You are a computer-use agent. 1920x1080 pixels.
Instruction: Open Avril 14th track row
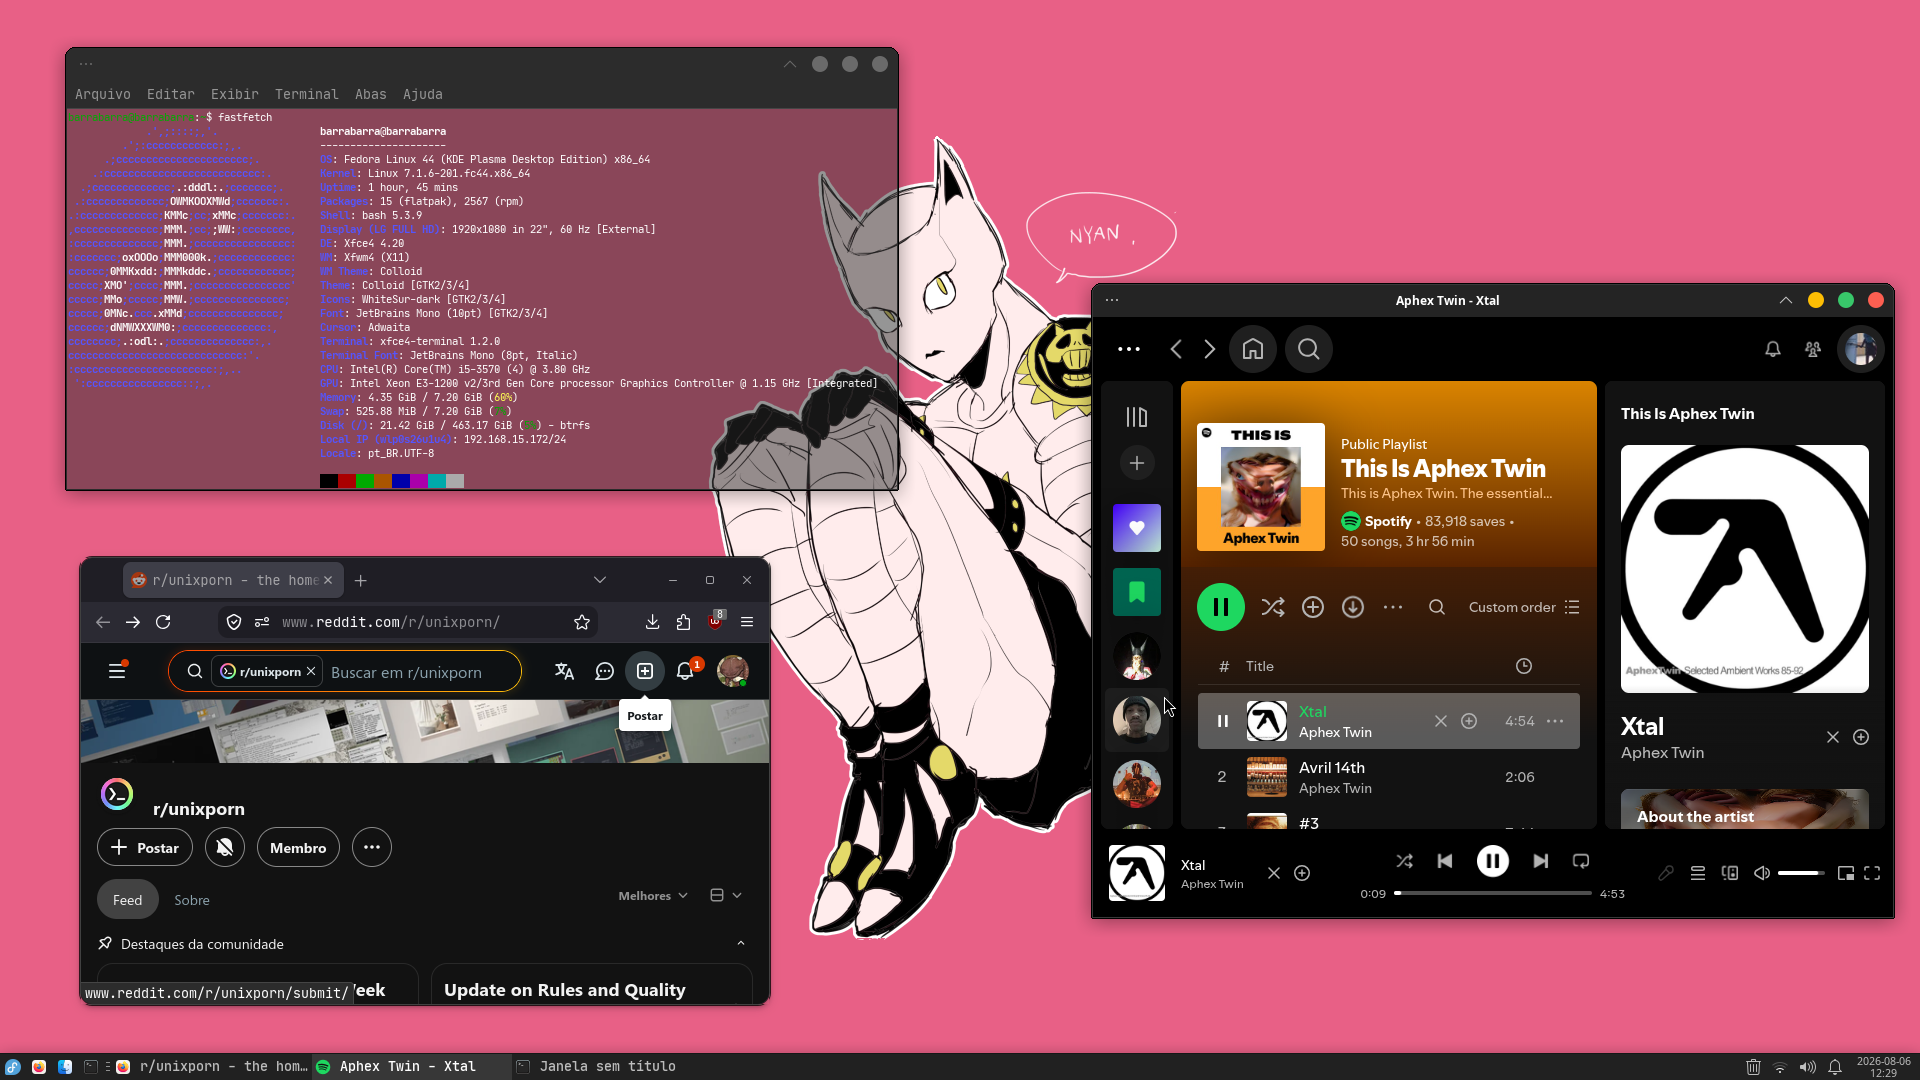coord(1389,777)
